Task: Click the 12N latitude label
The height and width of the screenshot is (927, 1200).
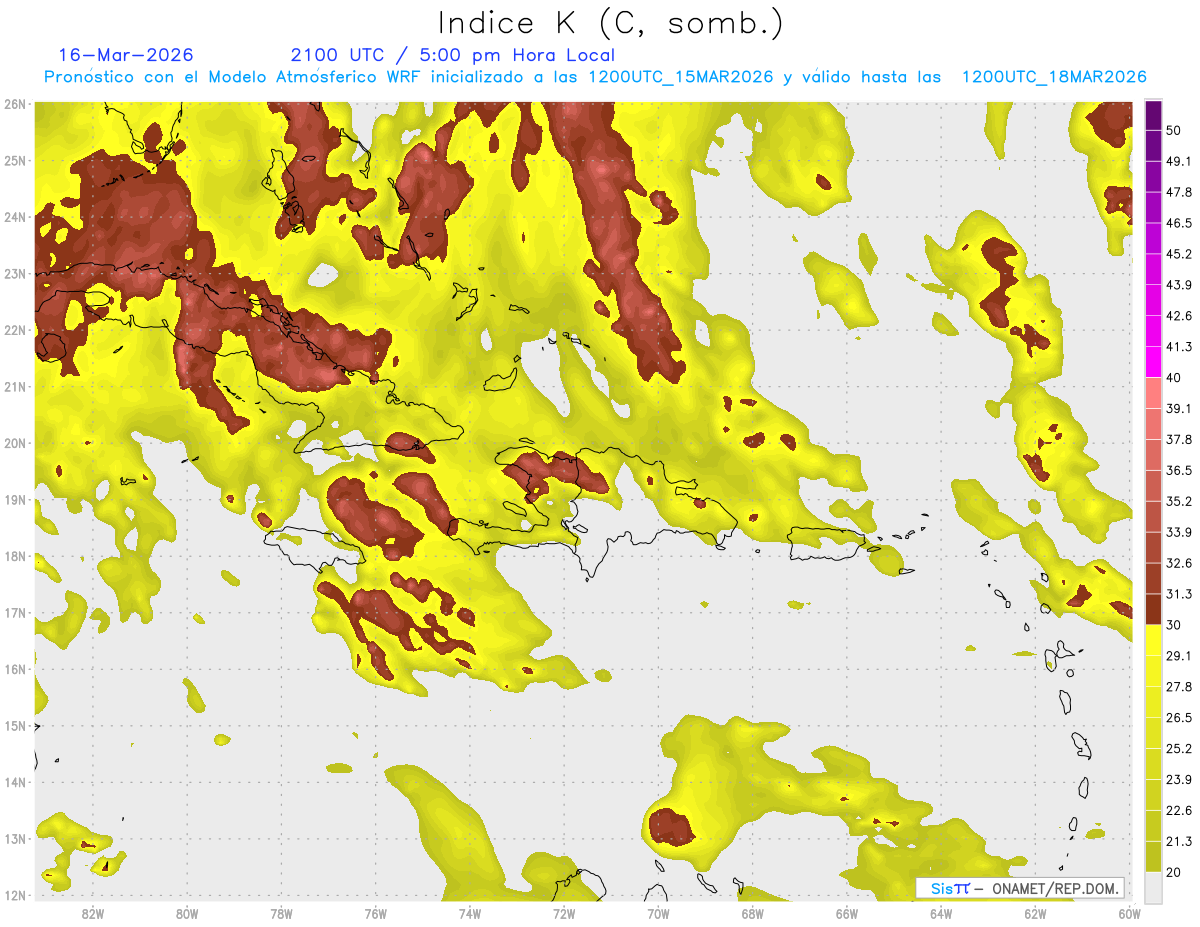Action: click(x=16, y=896)
